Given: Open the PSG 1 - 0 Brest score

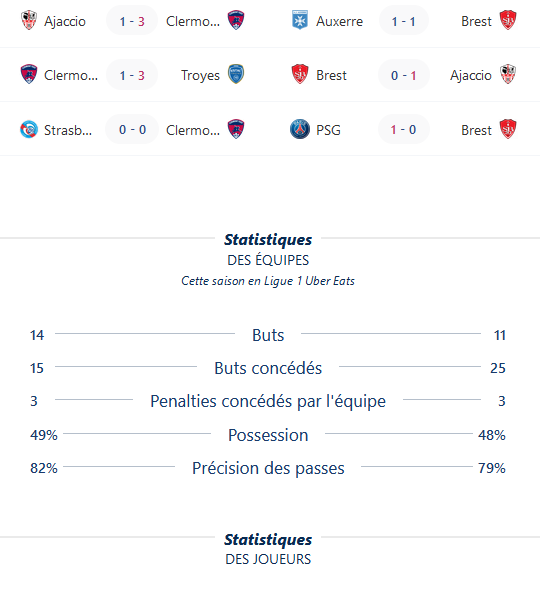Looking at the screenshot, I should click(403, 130).
